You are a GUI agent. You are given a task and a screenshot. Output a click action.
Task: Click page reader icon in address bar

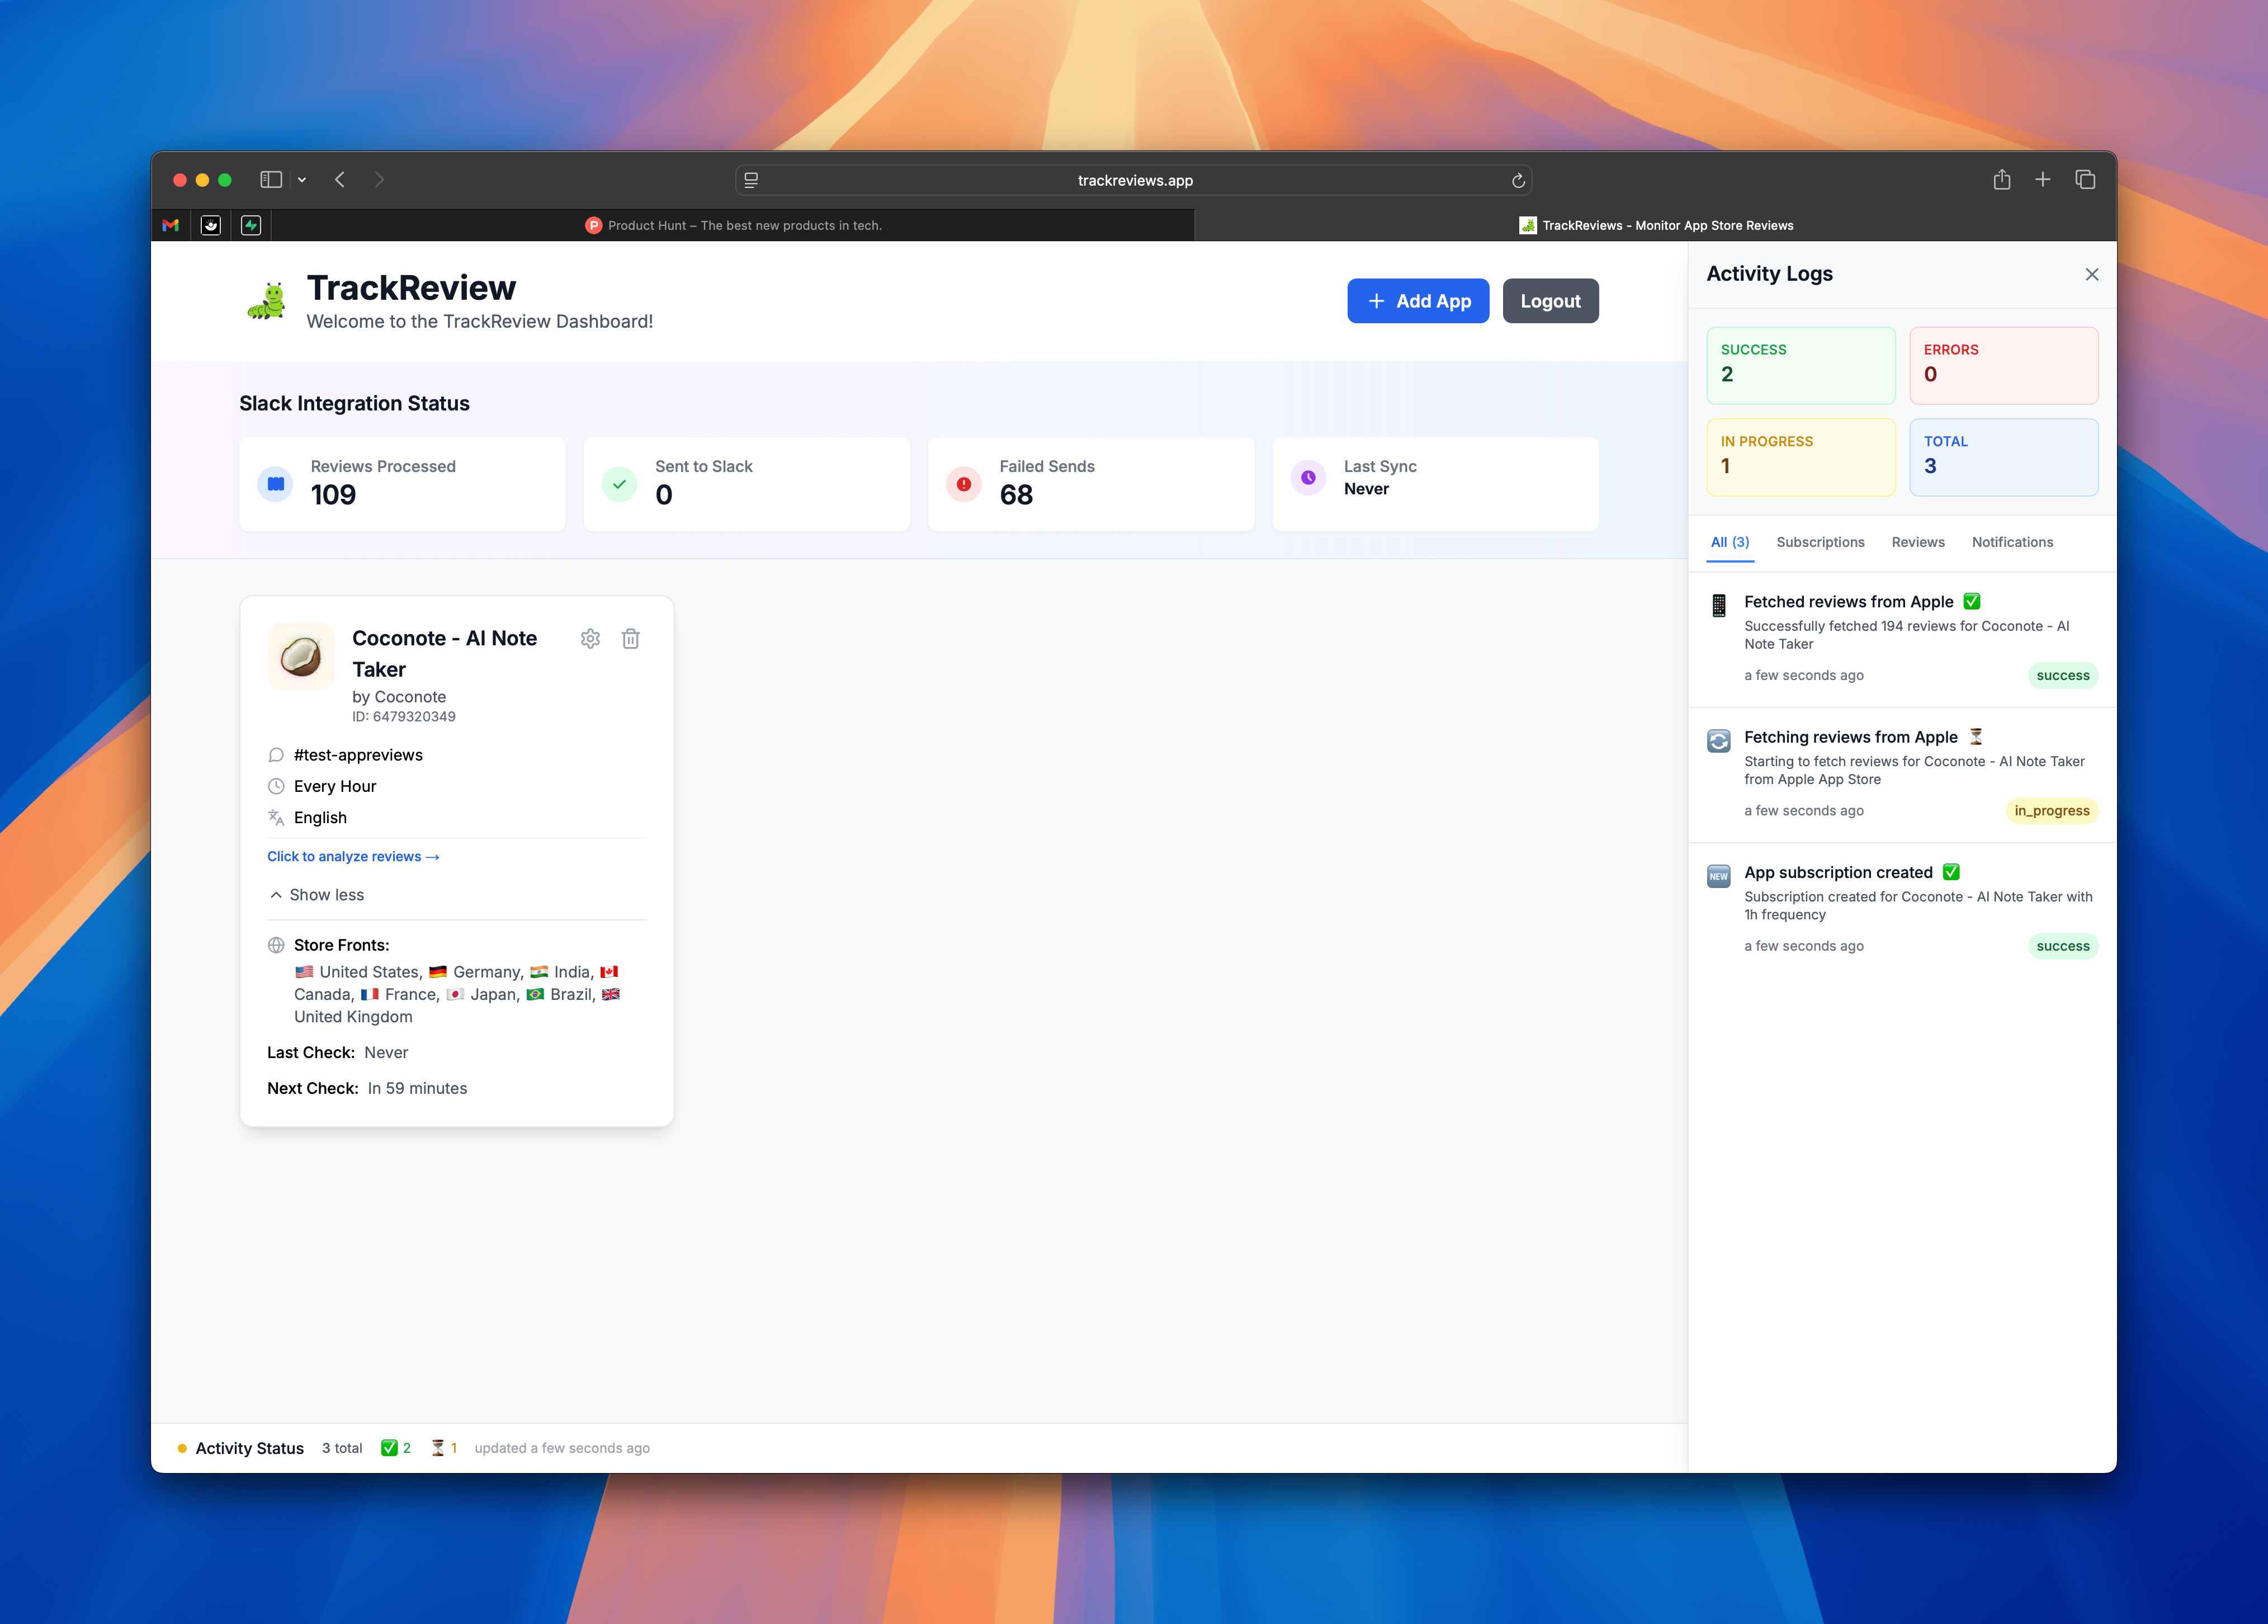[x=751, y=180]
